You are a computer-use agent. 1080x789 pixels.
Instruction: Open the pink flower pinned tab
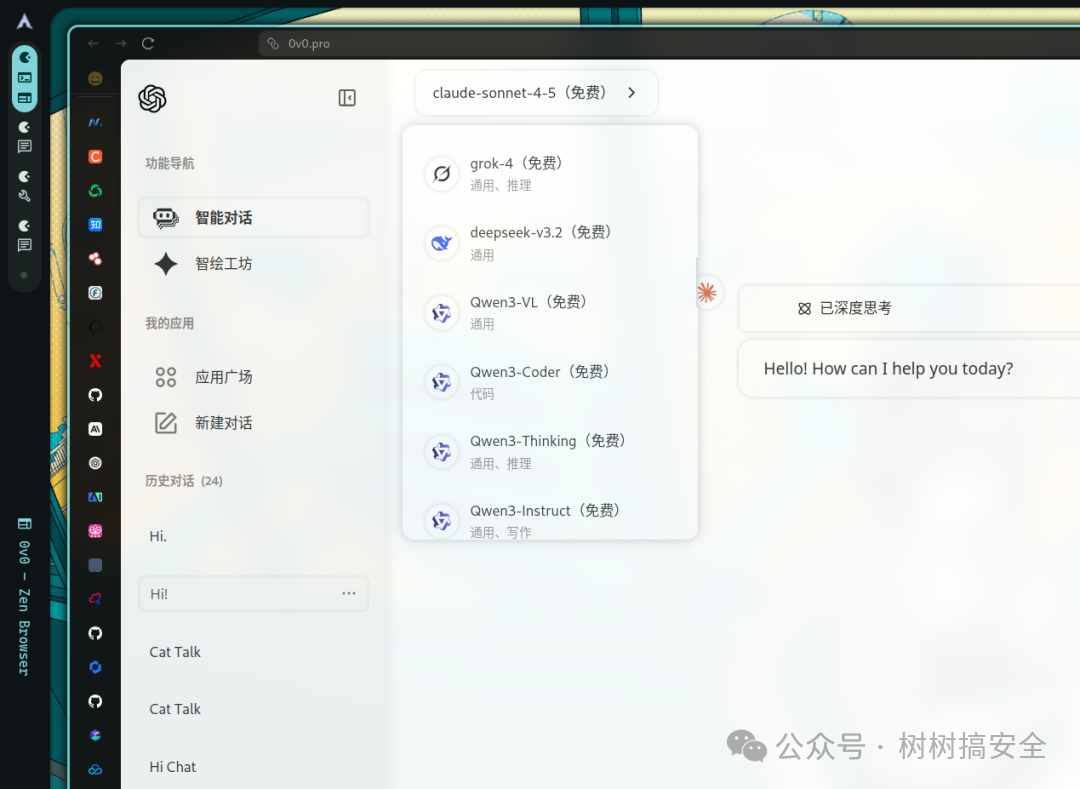click(95, 531)
